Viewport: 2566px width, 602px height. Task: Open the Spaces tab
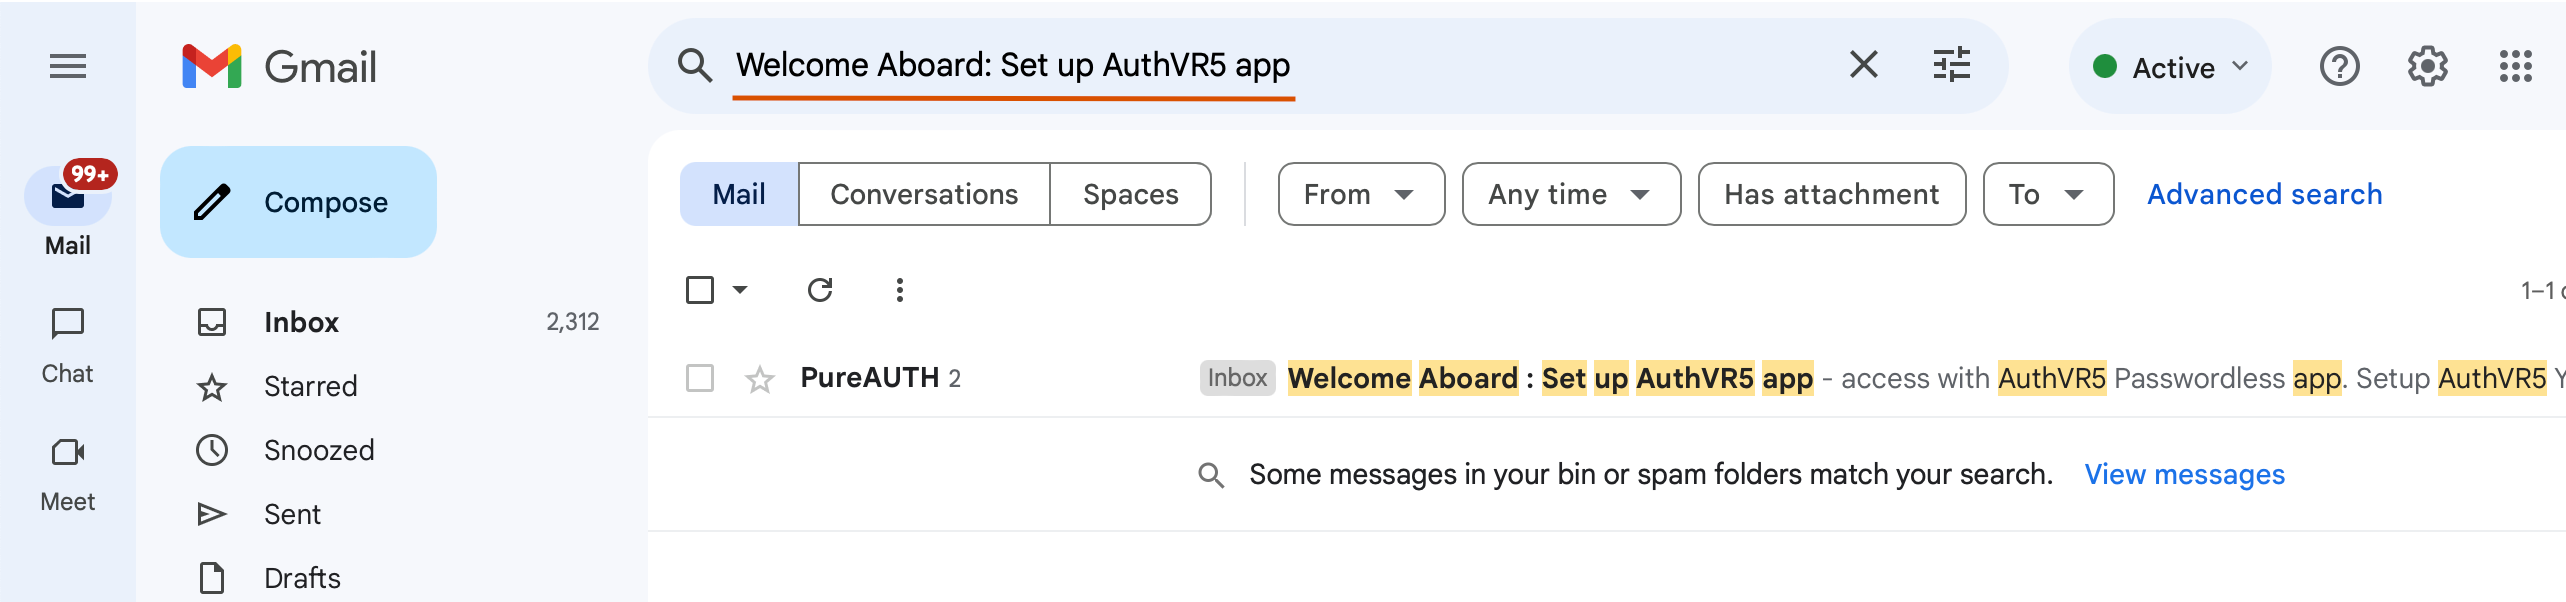tap(1130, 194)
